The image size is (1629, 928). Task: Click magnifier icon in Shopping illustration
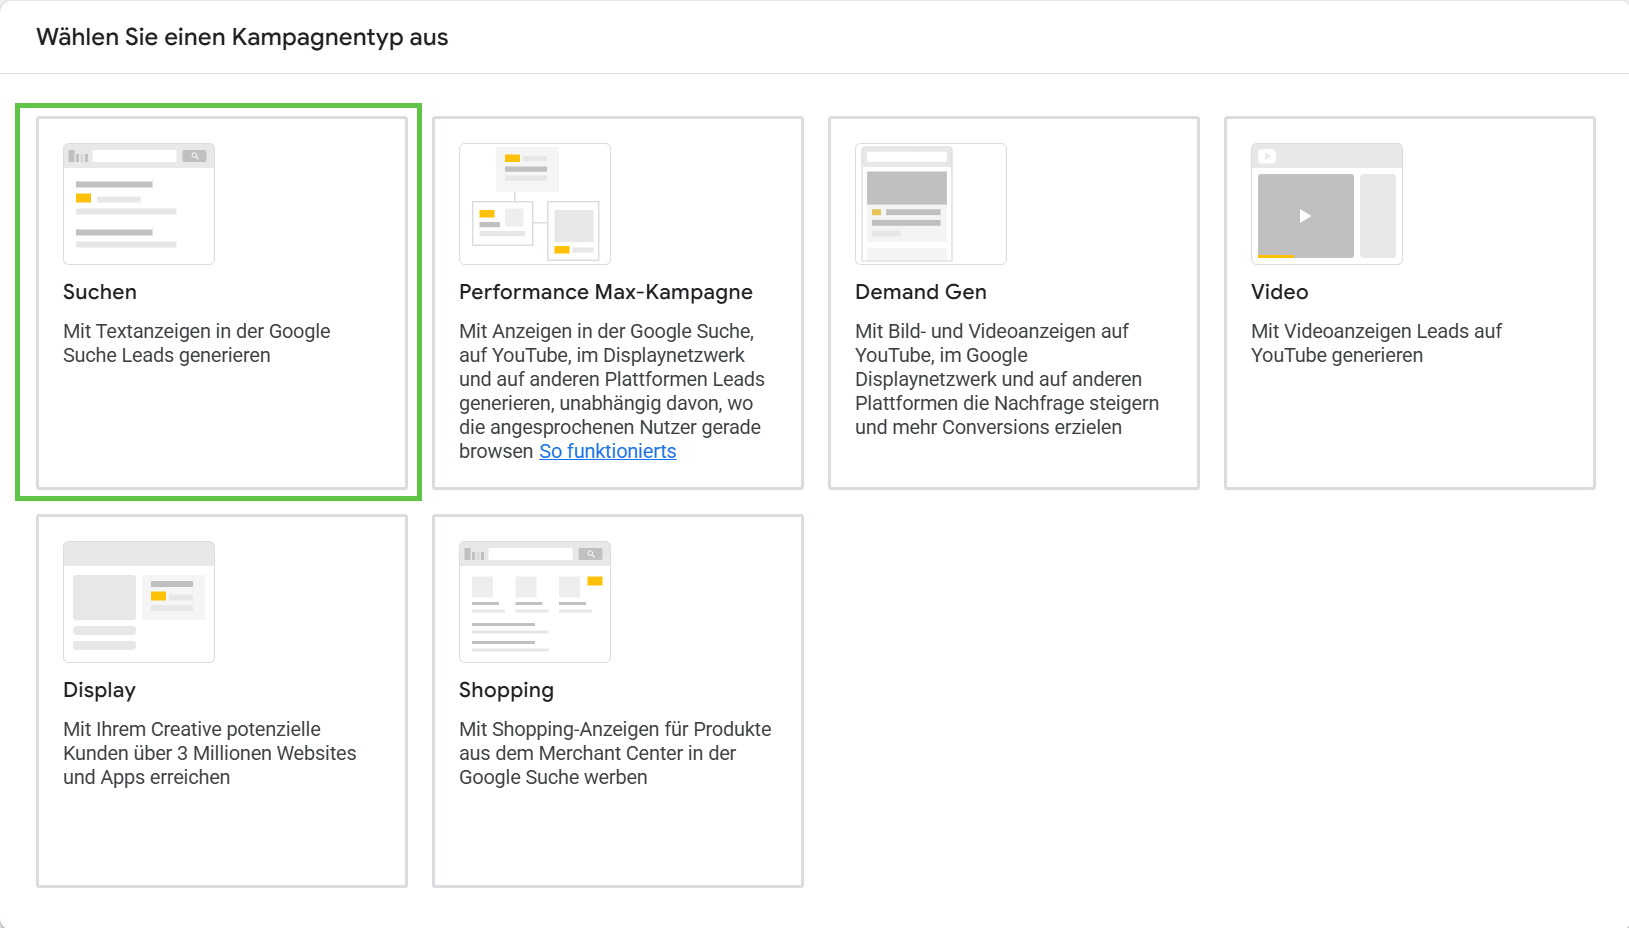click(591, 554)
